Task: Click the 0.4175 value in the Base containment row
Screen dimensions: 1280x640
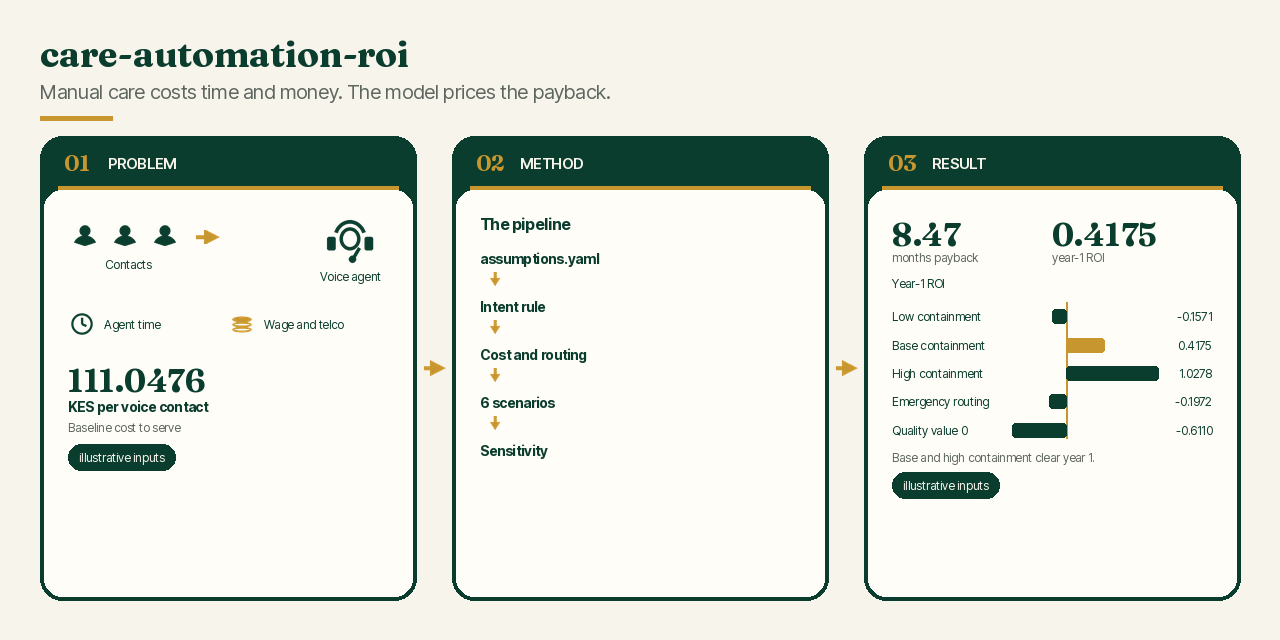Action: click(1195, 346)
